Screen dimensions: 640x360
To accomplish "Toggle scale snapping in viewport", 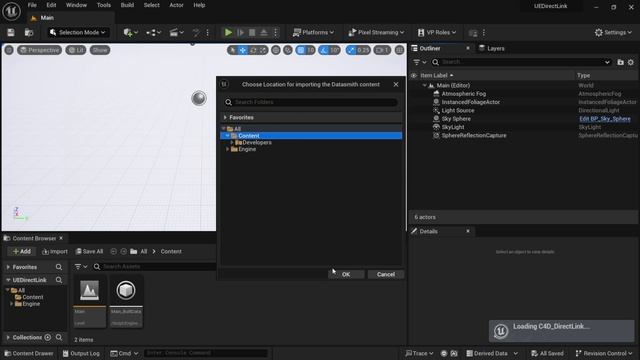I will click(351, 50).
